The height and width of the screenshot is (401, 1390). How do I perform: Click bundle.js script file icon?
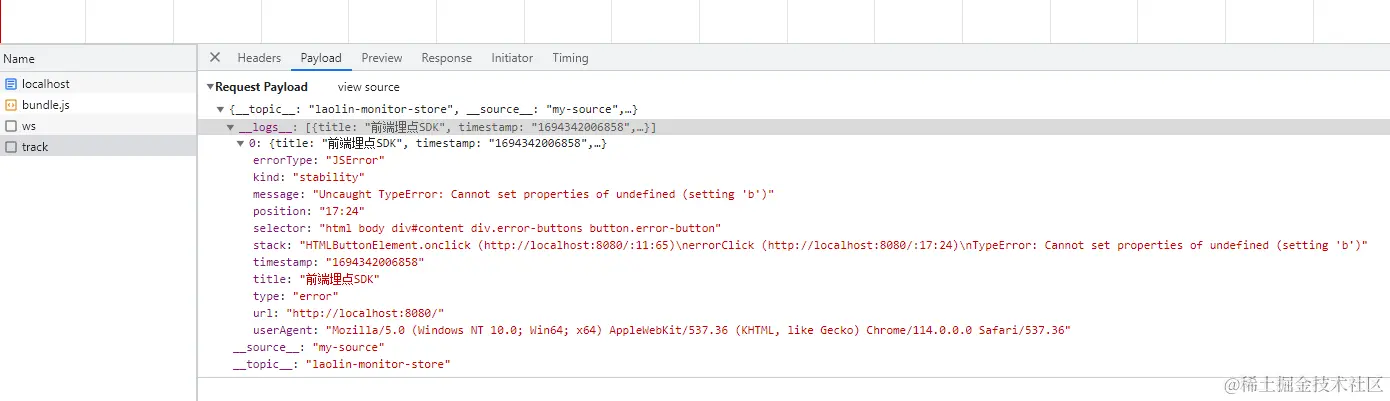pyautogui.click(x=11, y=105)
